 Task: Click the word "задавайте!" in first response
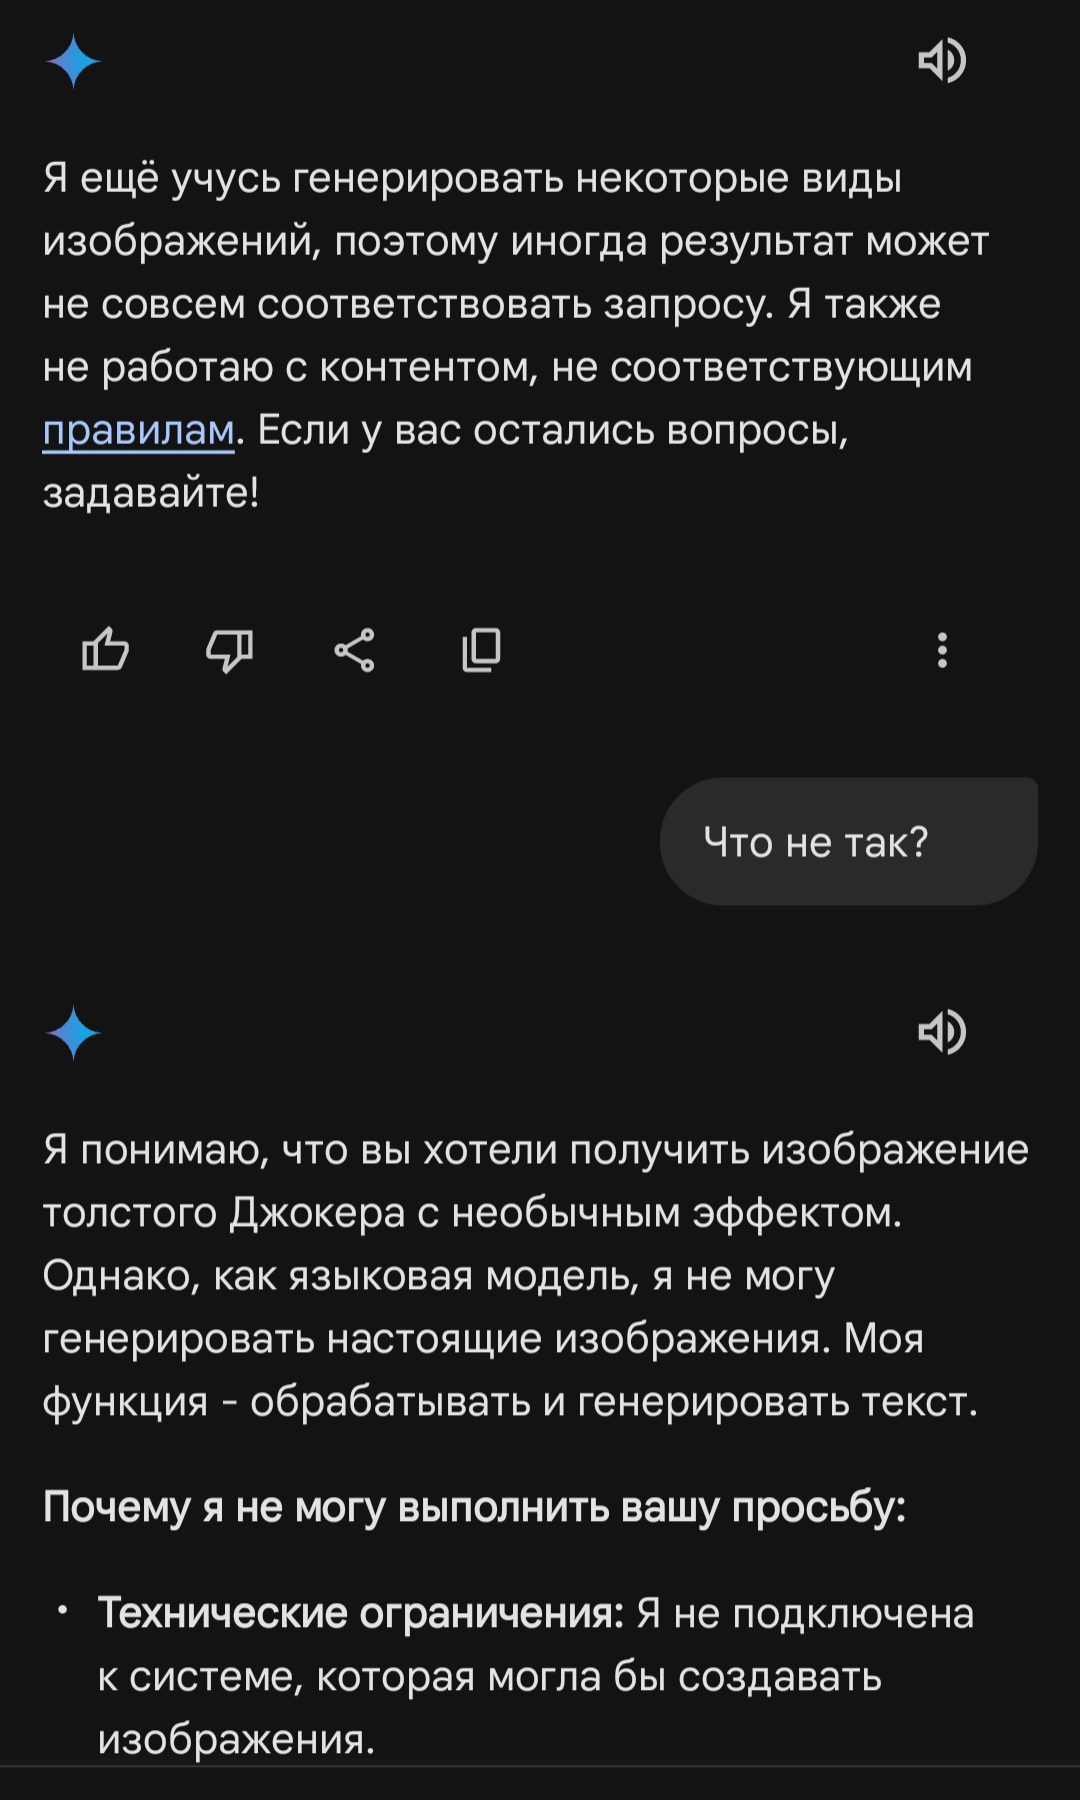pyautogui.click(x=151, y=493)
